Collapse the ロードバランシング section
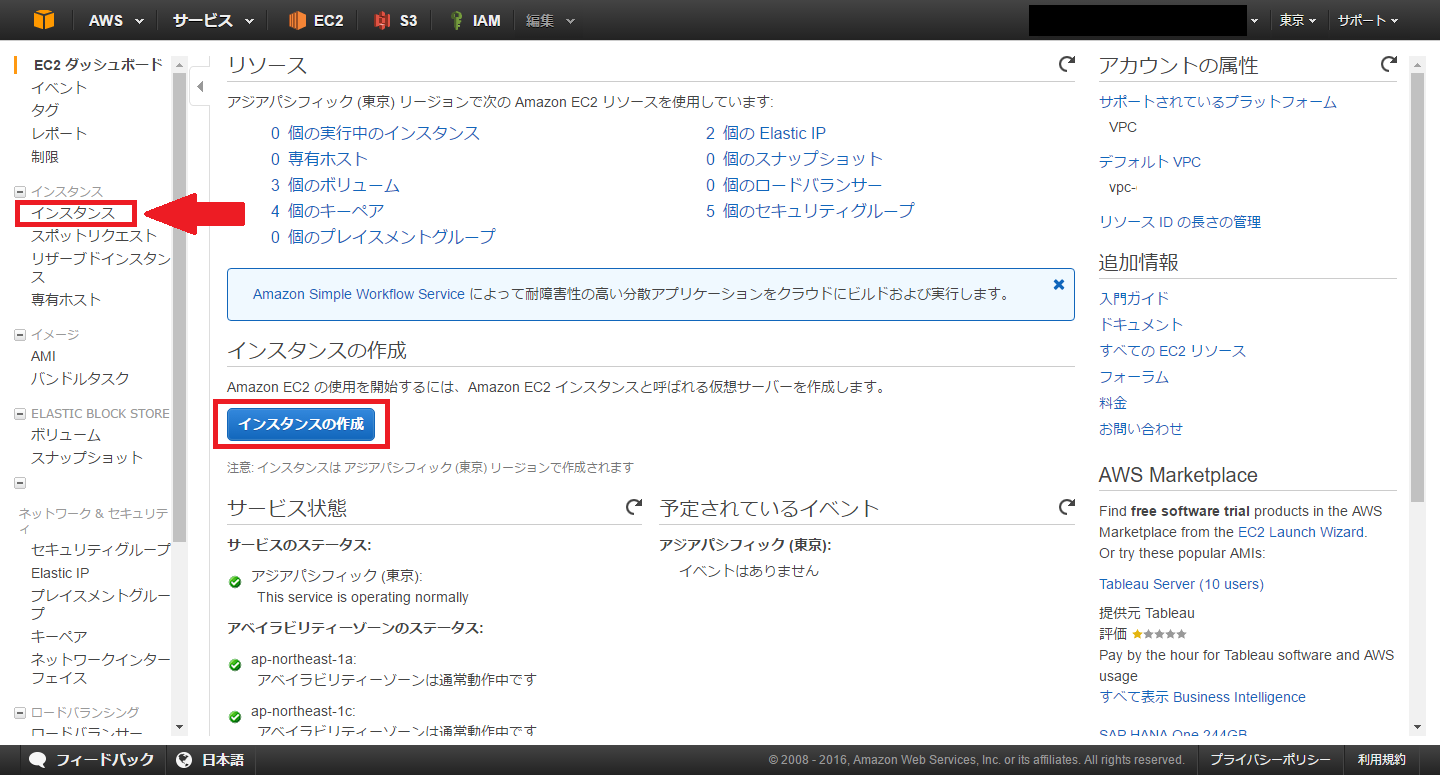1440x775 pixels. 20,713
